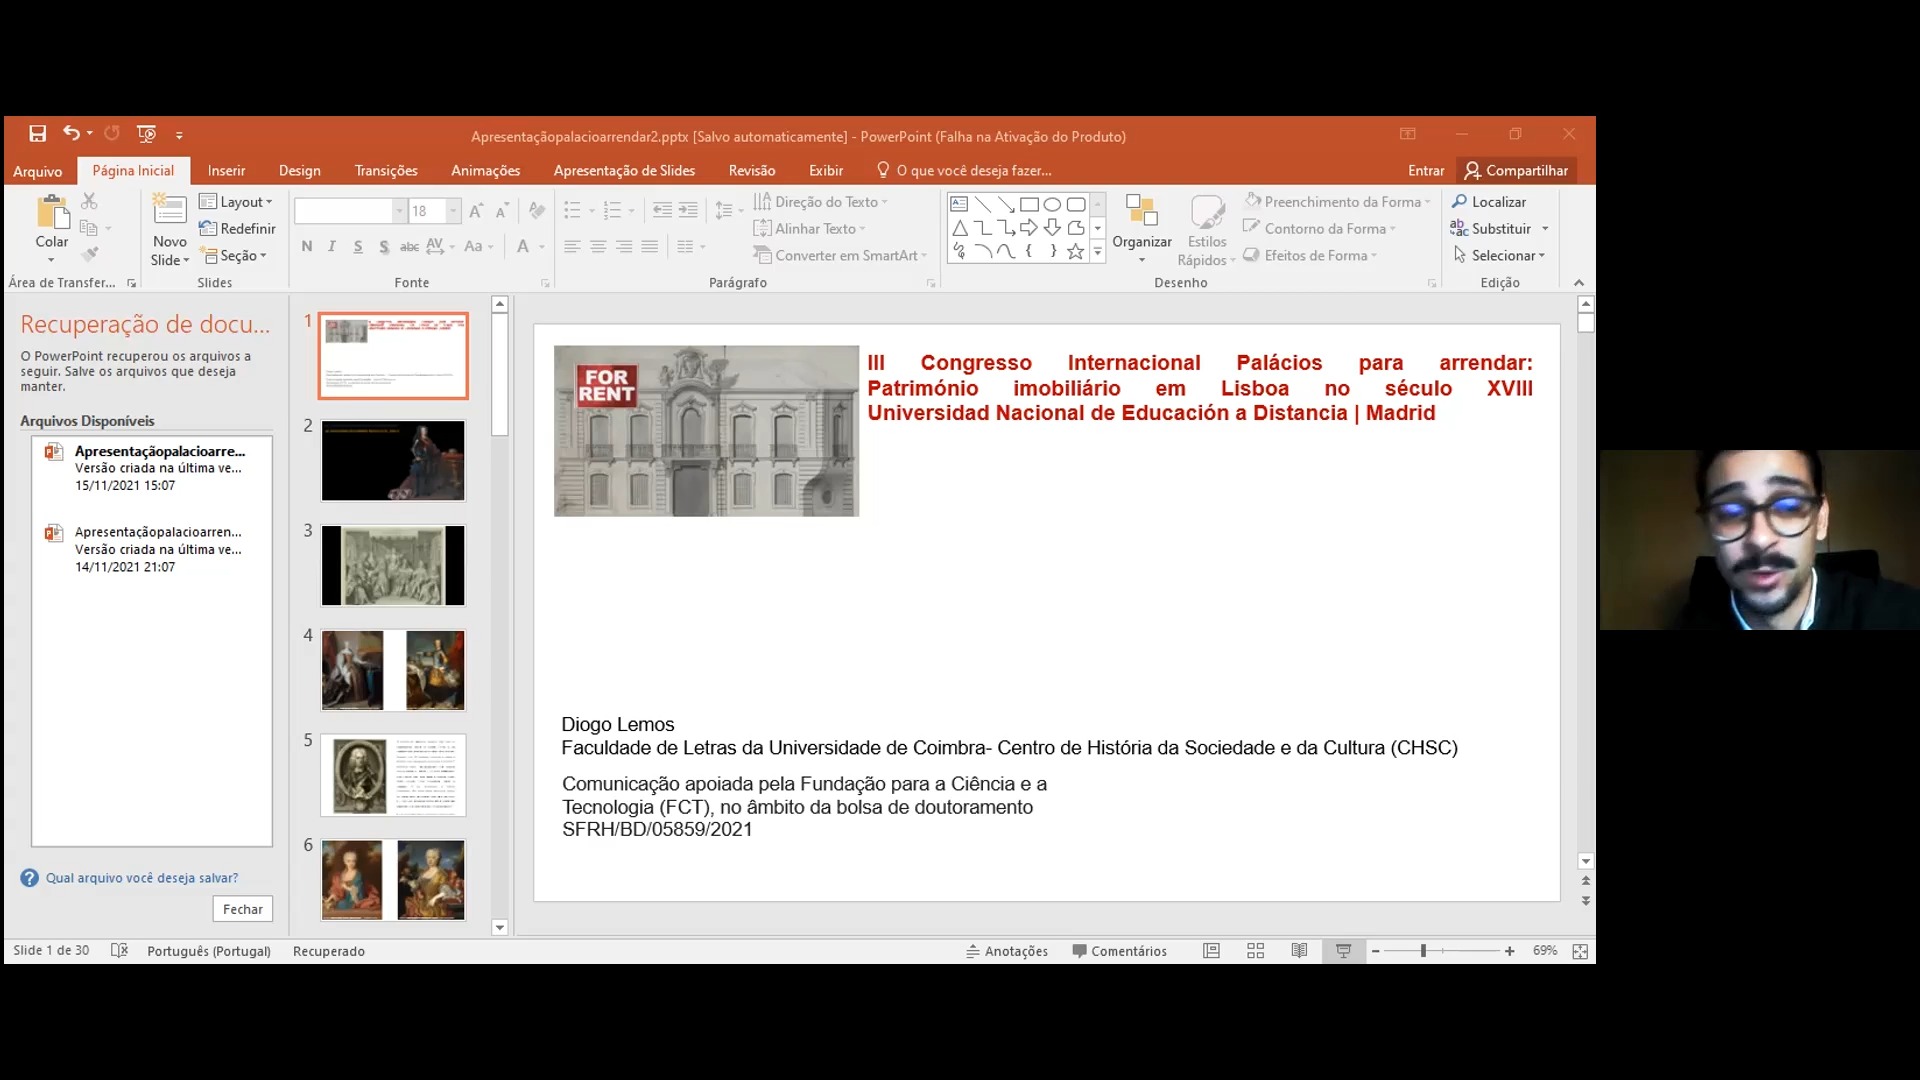This screenshot has height=1080, width=1920.
Task: Click the Save icon in quick access toolbar
Action: (37, 134)
